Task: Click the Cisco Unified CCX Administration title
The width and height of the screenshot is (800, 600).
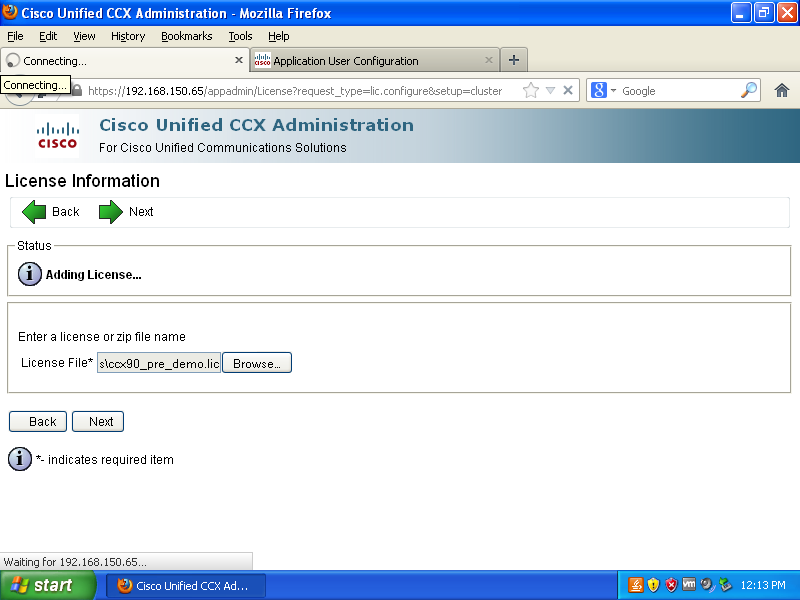Action: tap(257, 125)
